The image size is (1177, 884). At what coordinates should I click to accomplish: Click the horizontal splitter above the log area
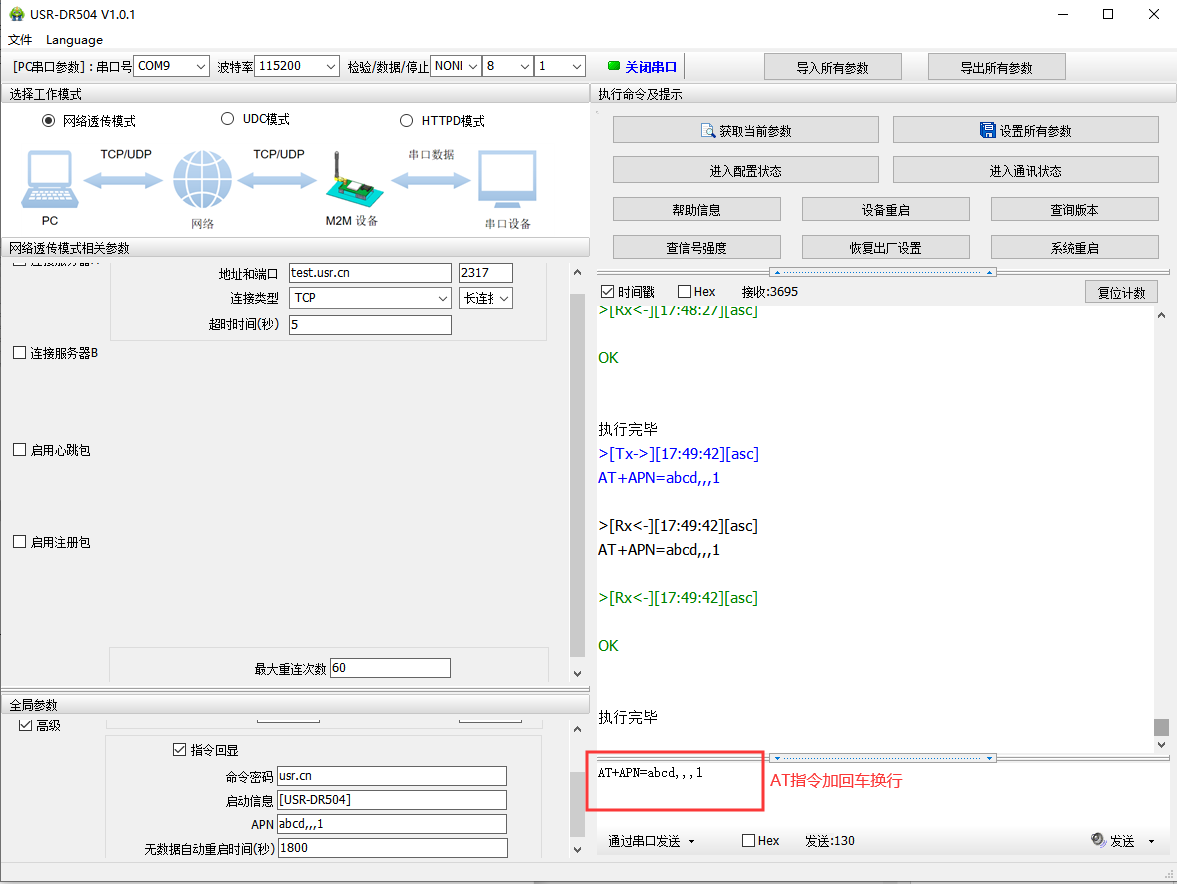coord(882,272)
